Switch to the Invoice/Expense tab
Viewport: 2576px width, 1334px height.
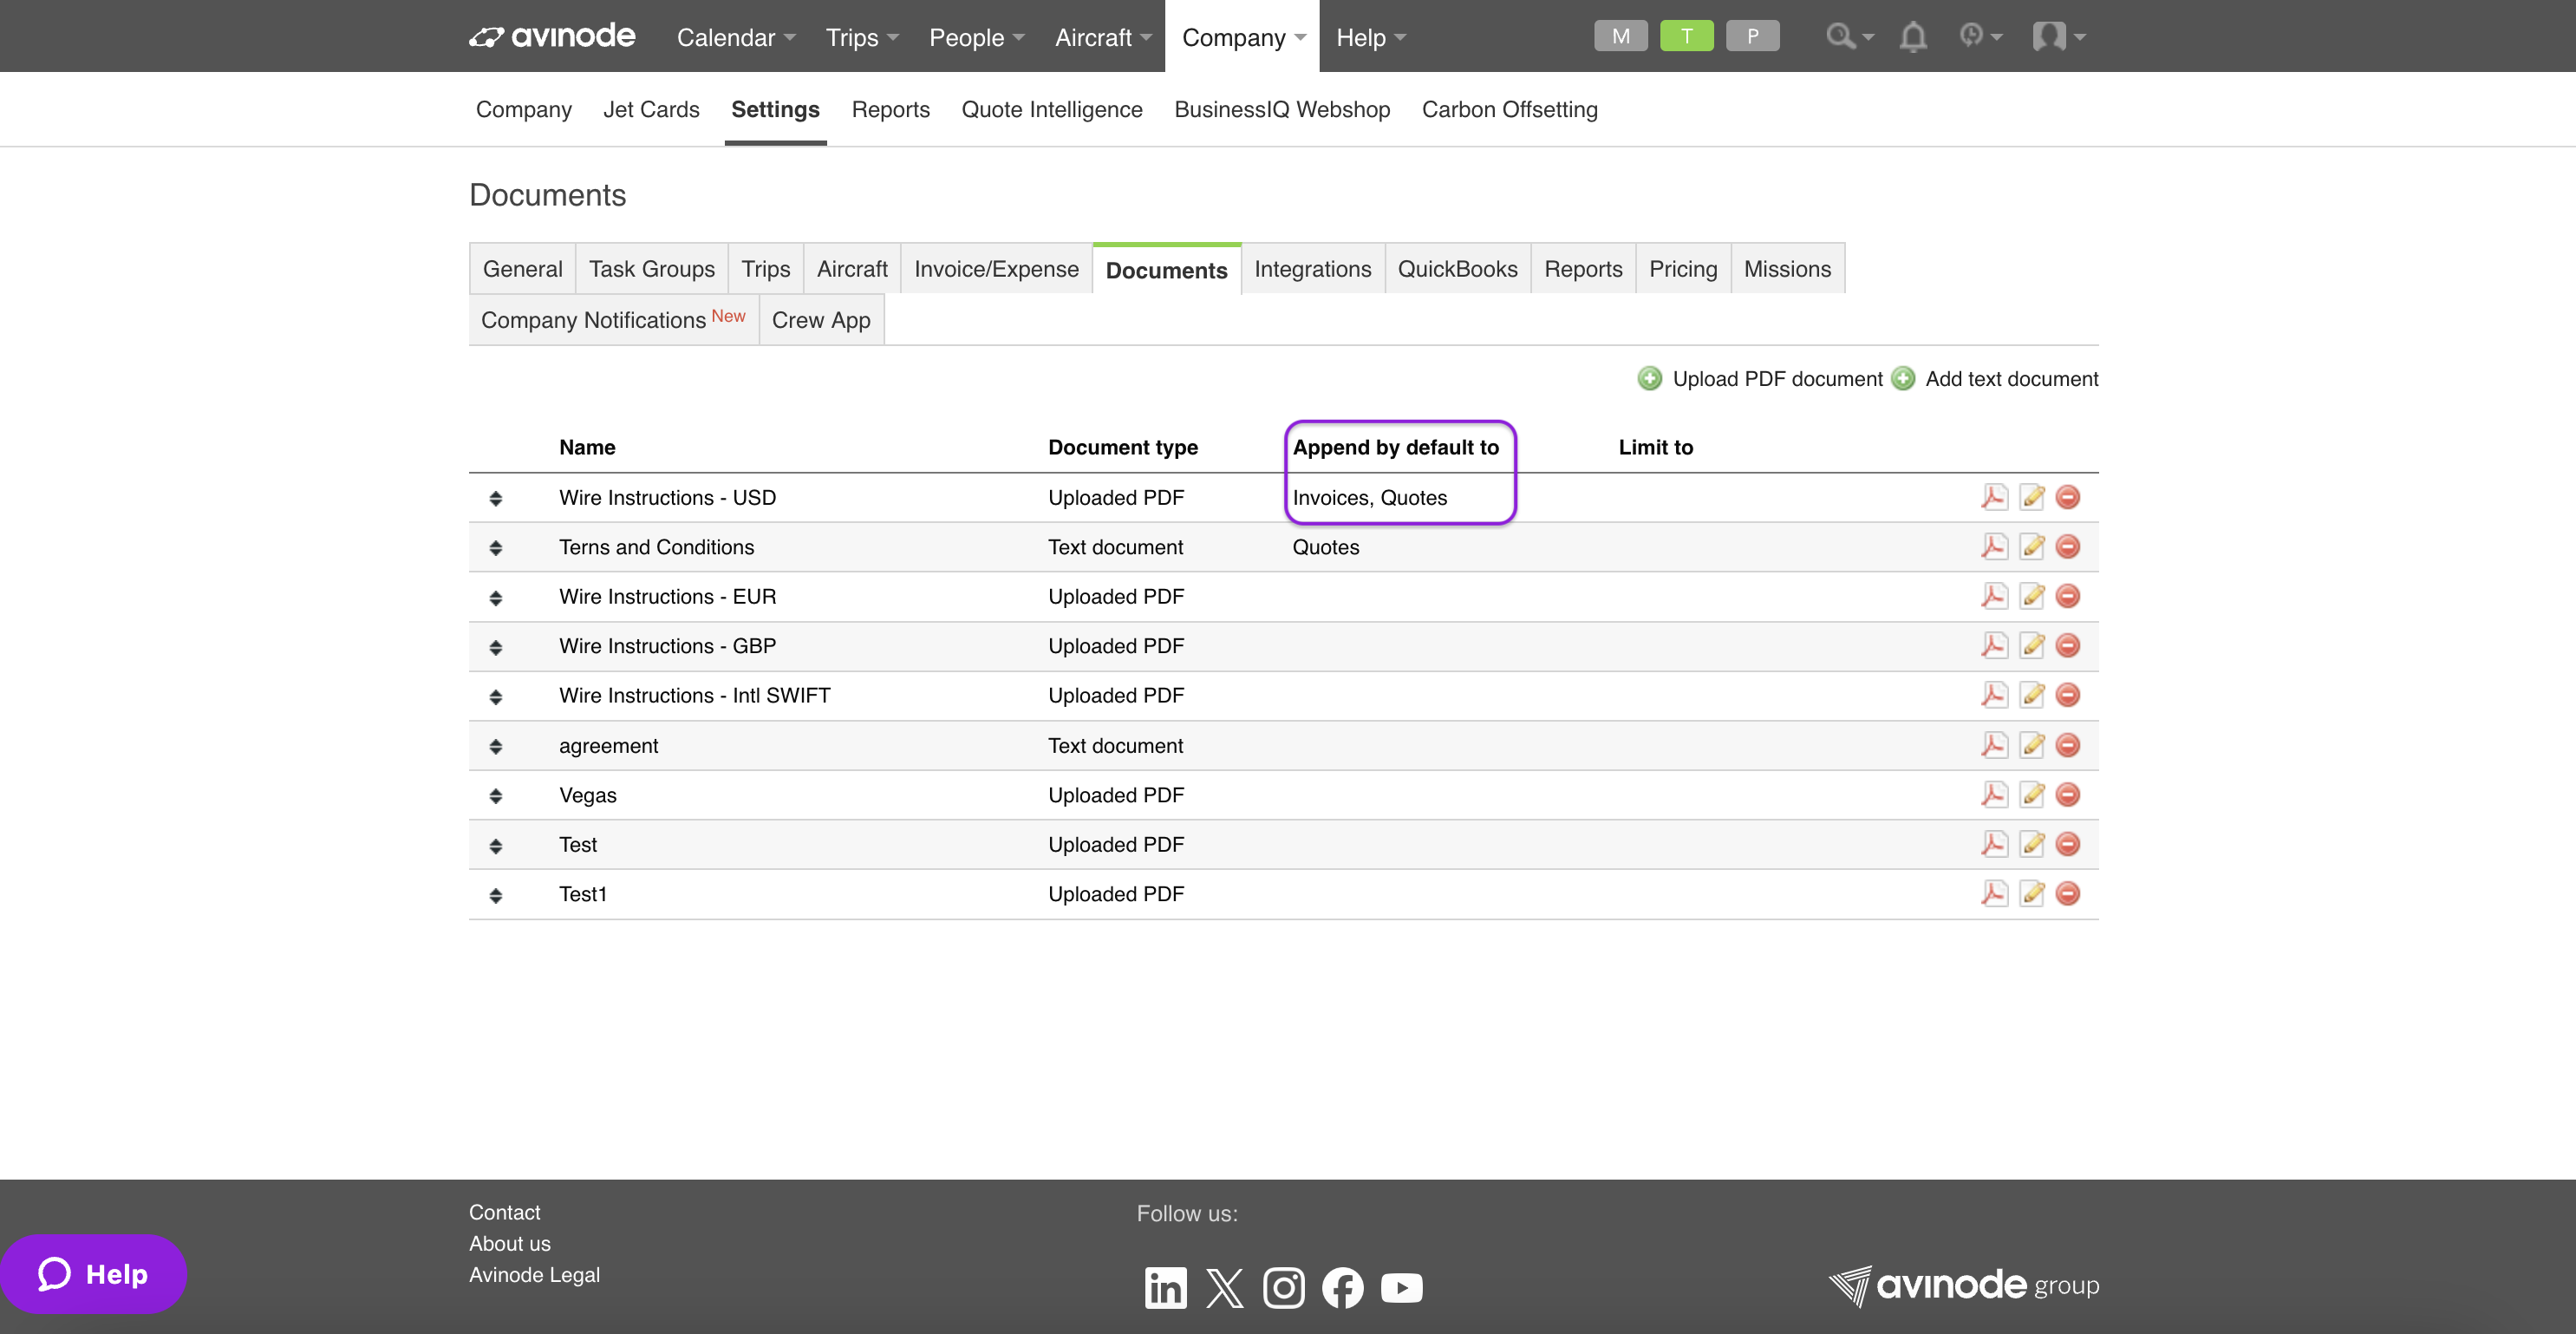pyautogui.click(x=996, y=269)
